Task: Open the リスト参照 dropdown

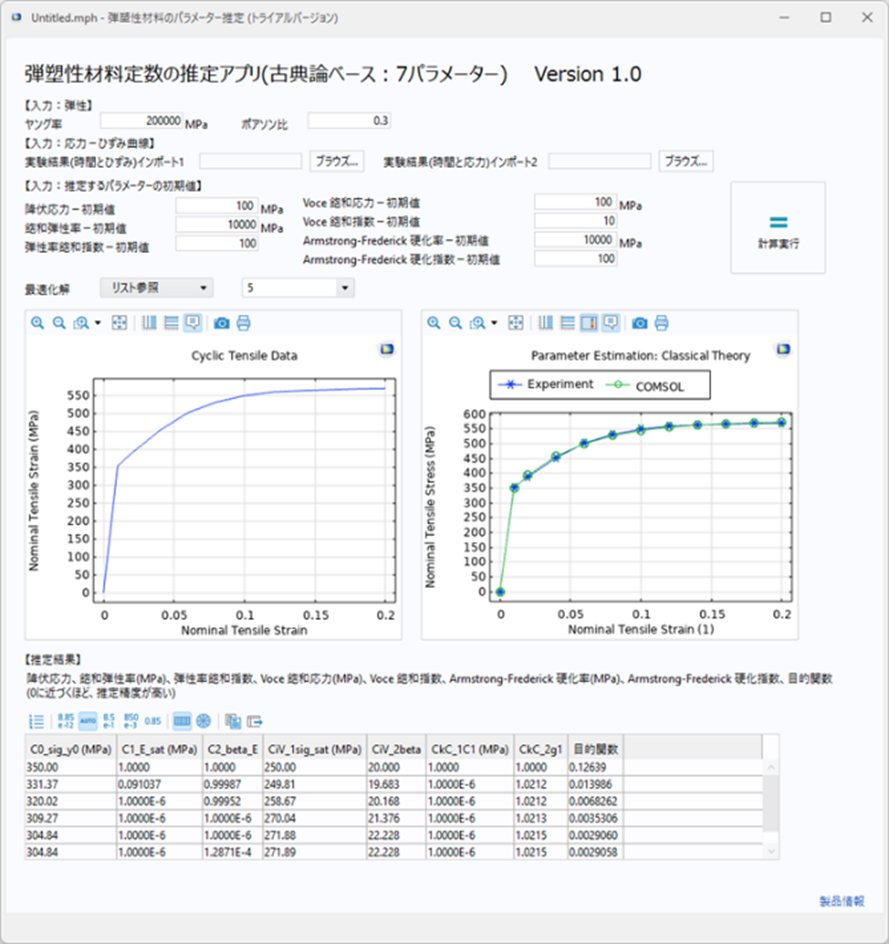Action: pos(158,288)
